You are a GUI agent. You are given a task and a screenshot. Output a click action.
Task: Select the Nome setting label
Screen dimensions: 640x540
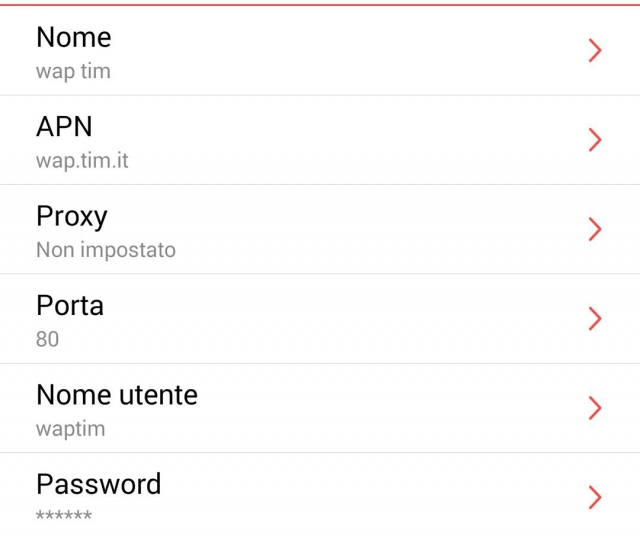coord(73,38)
